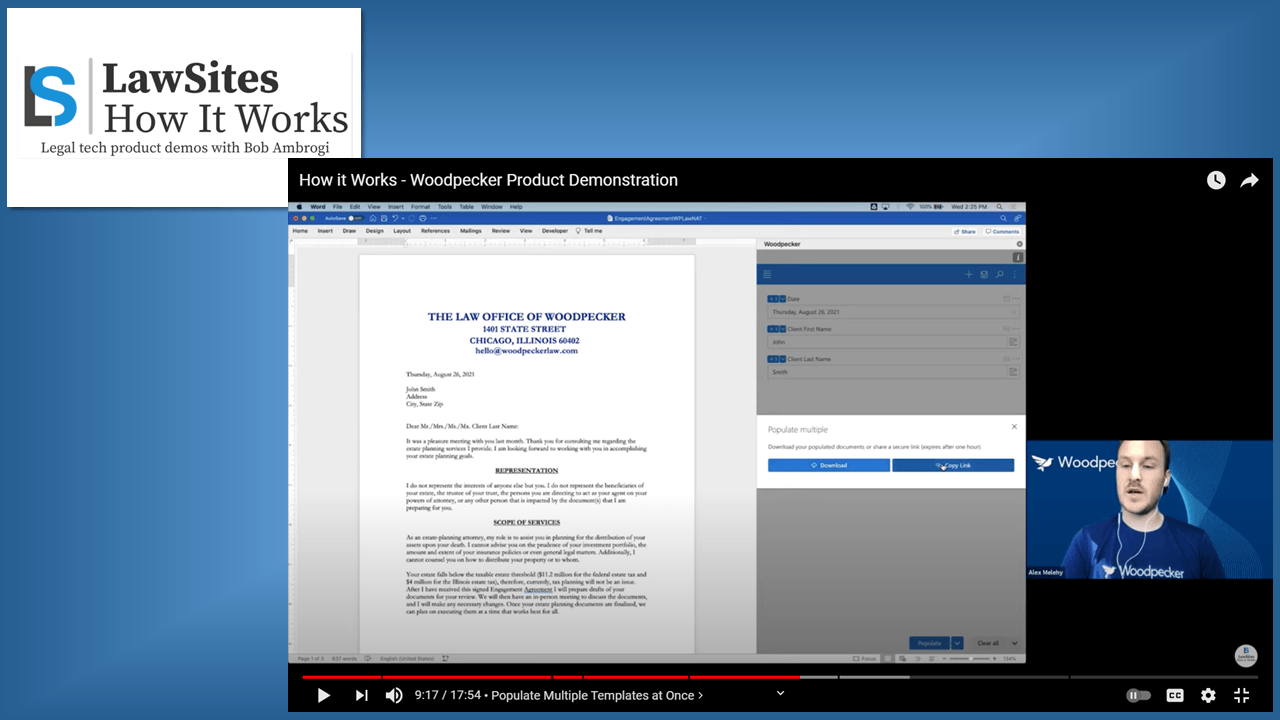Click Share button in Word
1280x720 pixels.
click(965, 231)
